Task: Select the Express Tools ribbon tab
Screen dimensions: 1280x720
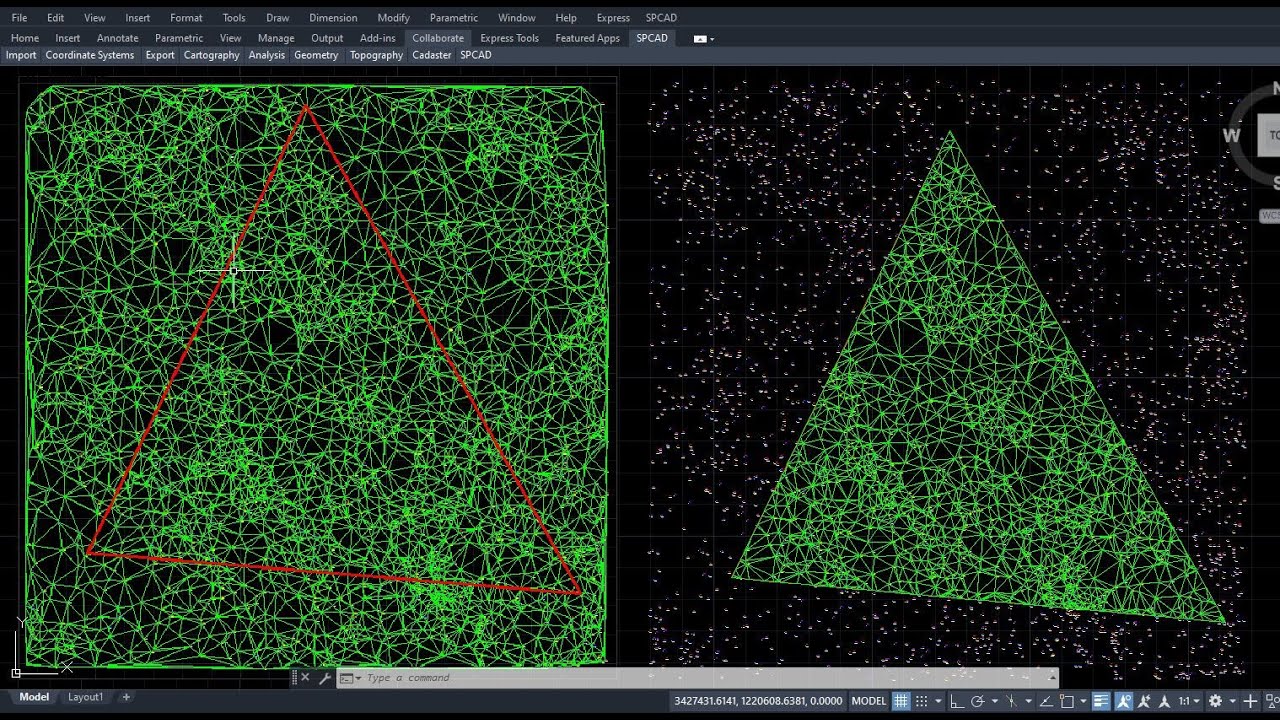Action: point(509,38)
